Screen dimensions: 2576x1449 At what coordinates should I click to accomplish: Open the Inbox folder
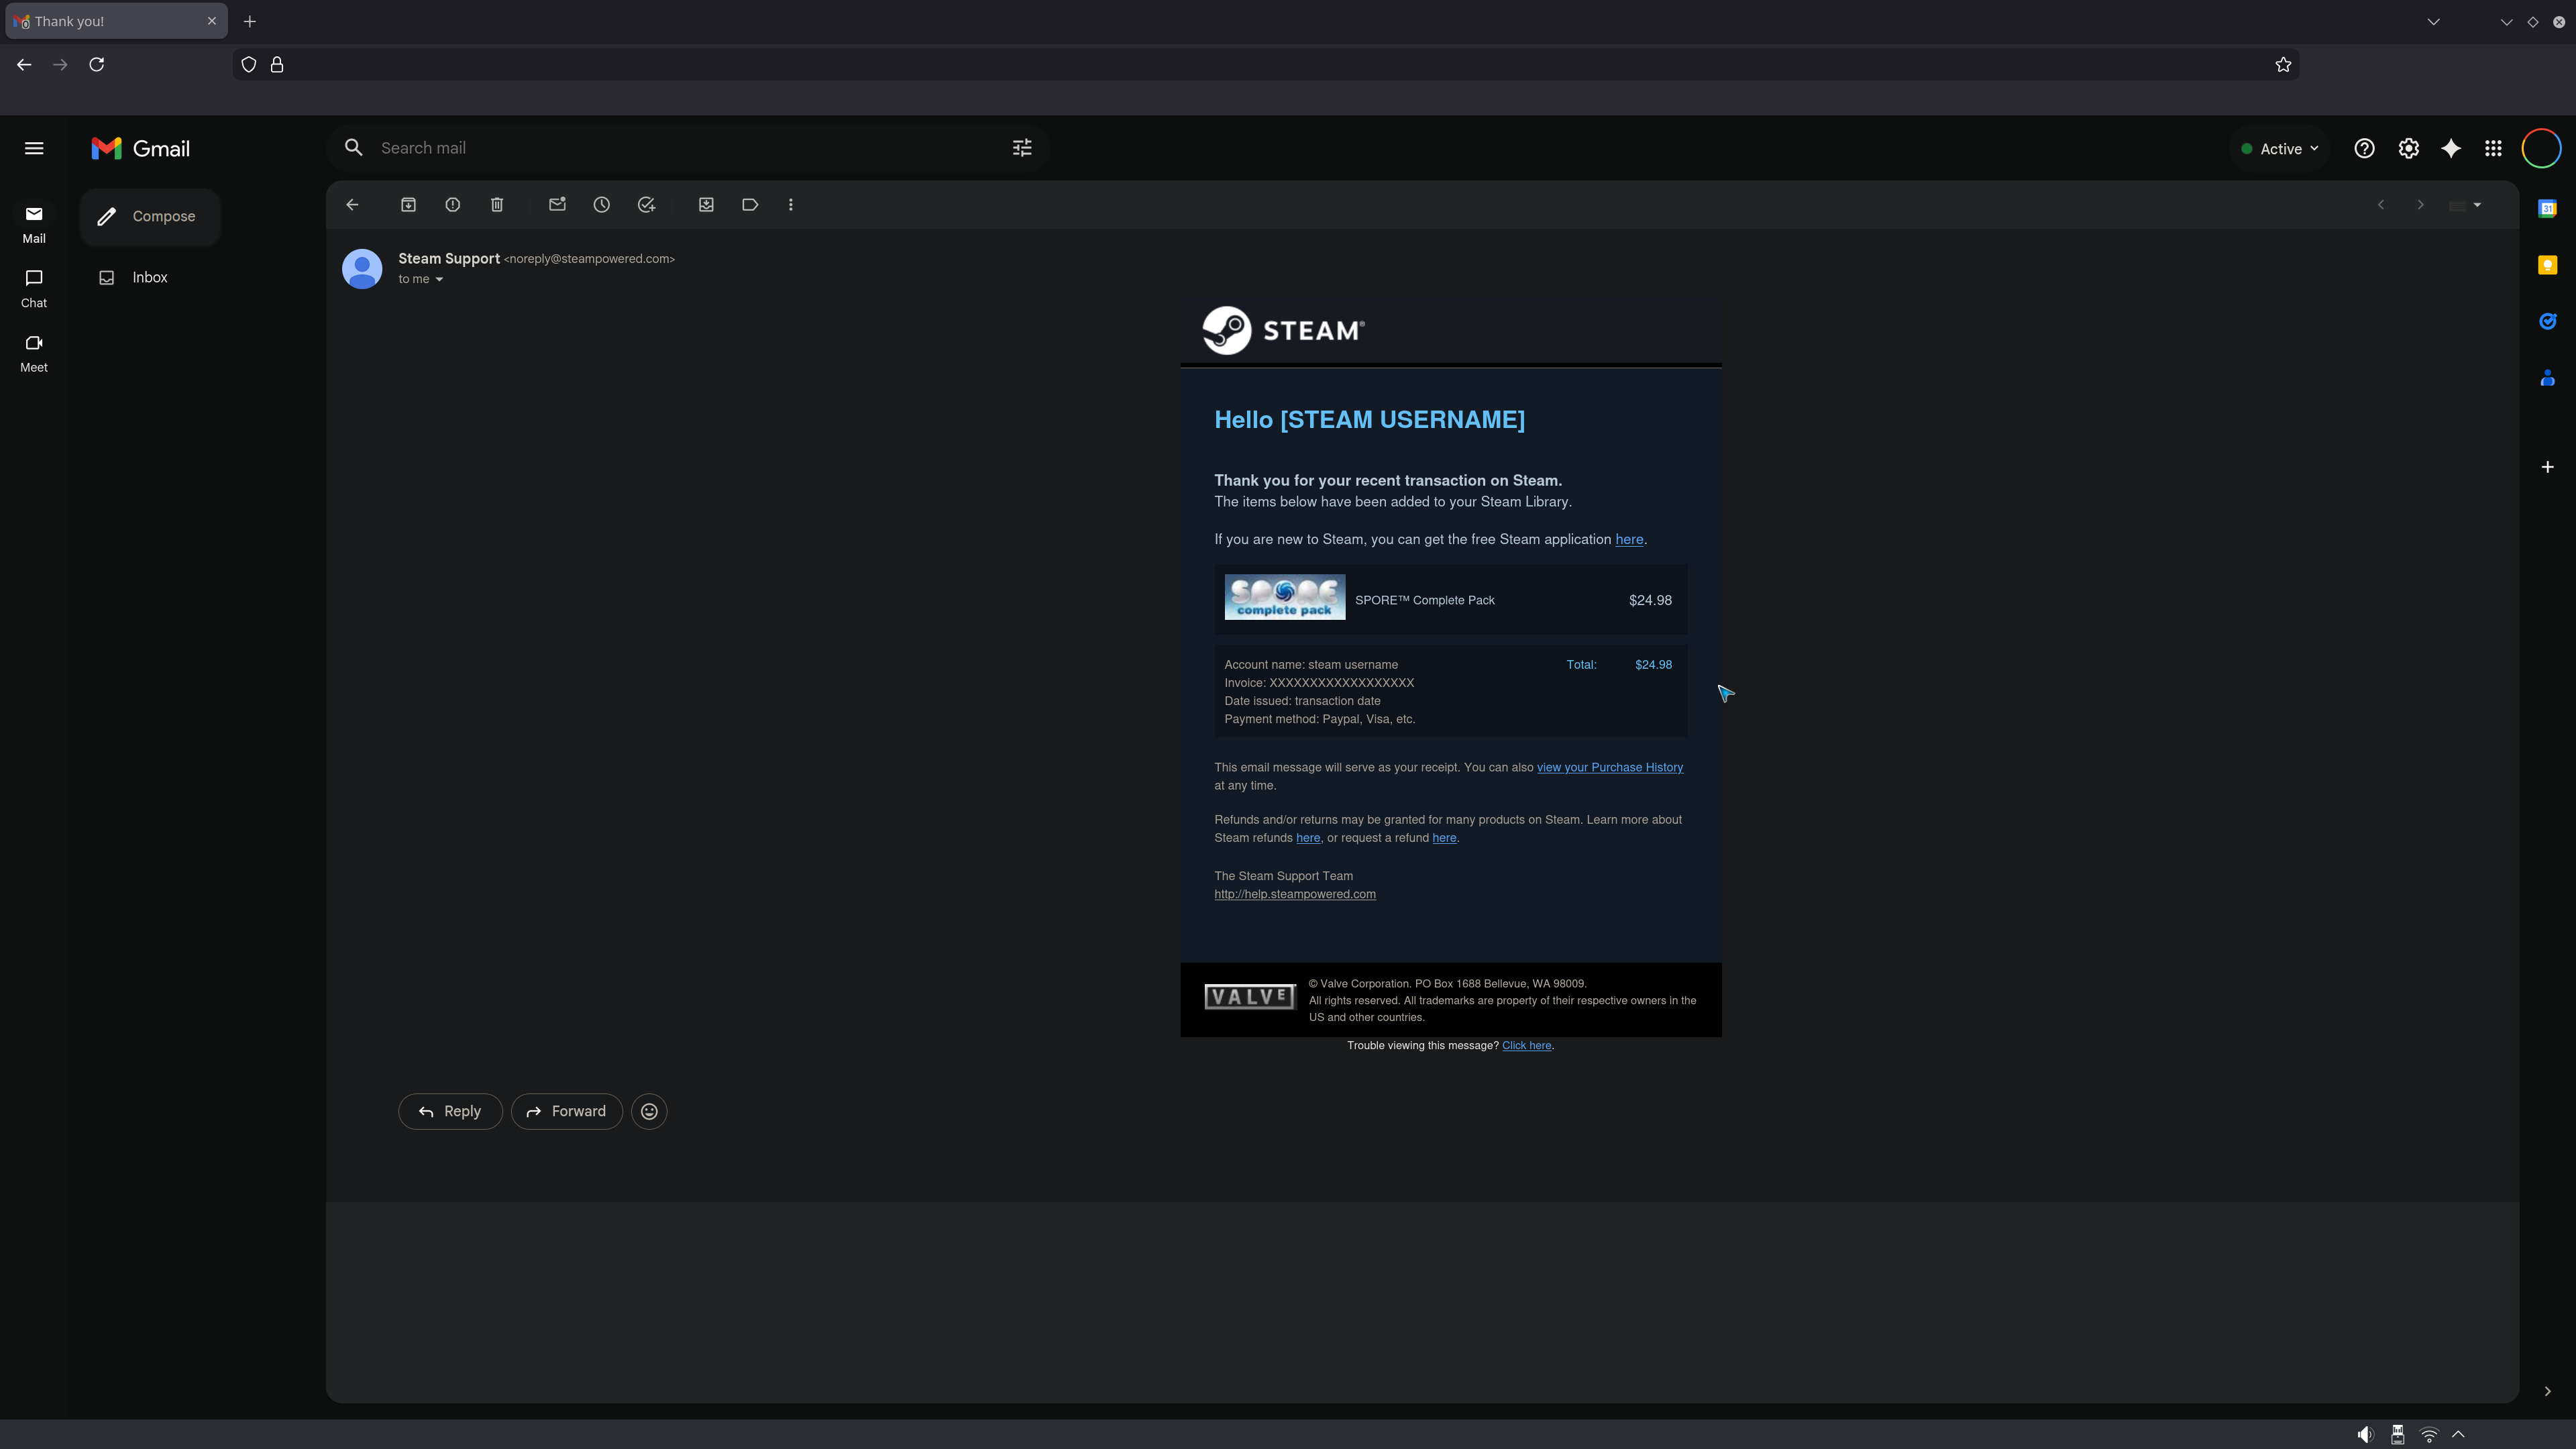point(150,278)
